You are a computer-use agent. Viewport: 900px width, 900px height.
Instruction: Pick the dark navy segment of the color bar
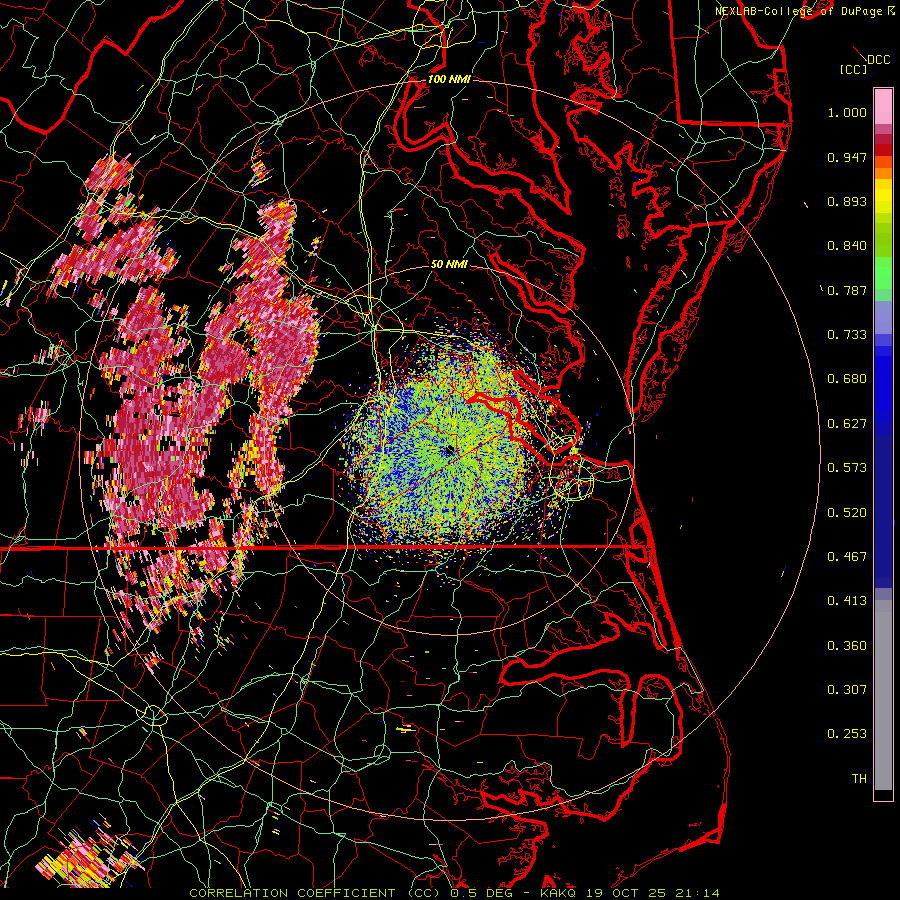883,511
